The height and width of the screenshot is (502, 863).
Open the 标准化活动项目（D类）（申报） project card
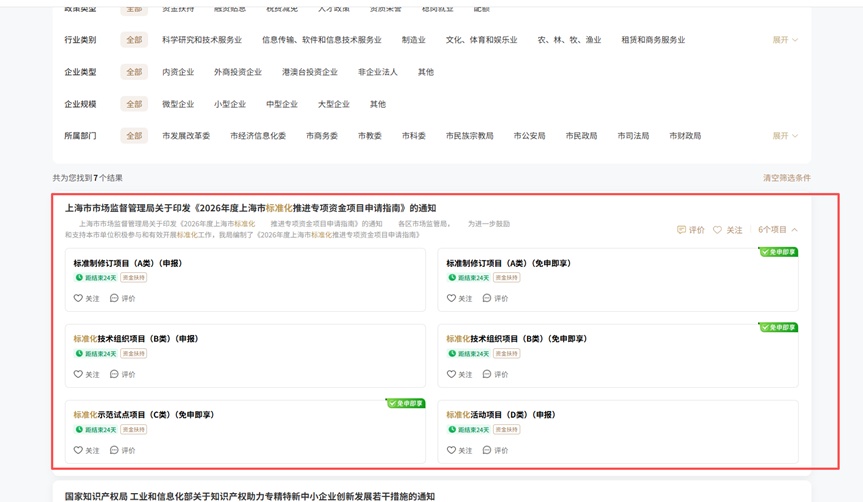[501, 415]
